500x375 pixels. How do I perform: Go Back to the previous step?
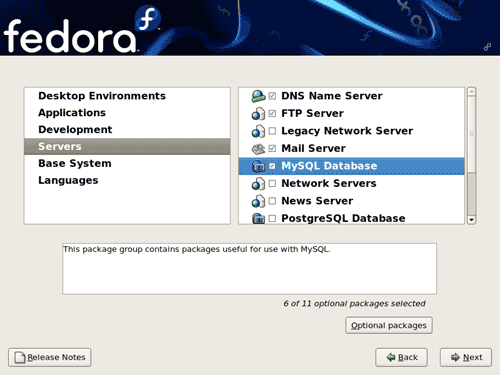[401, 357]
